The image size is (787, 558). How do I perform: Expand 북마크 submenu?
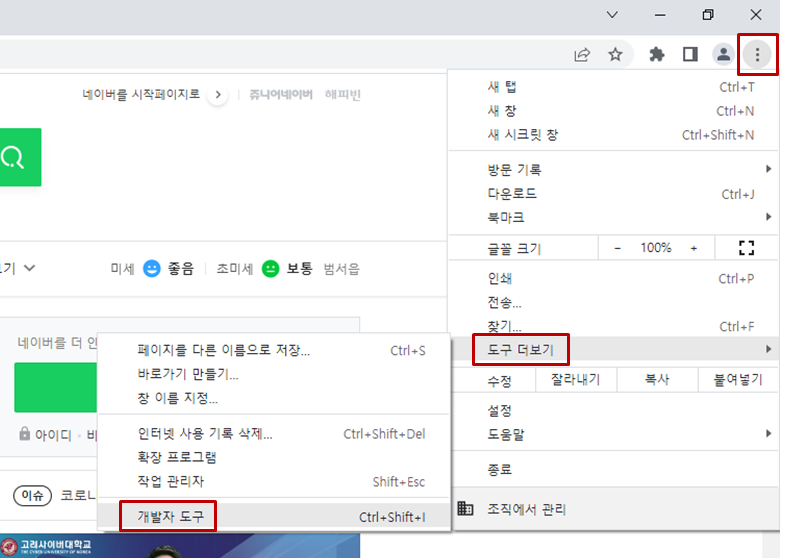[x=614, y=217]
